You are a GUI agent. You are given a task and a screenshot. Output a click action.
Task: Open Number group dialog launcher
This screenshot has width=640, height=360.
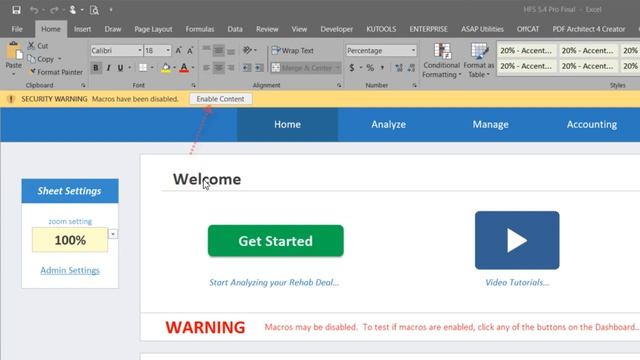click(x=414, y=85)
